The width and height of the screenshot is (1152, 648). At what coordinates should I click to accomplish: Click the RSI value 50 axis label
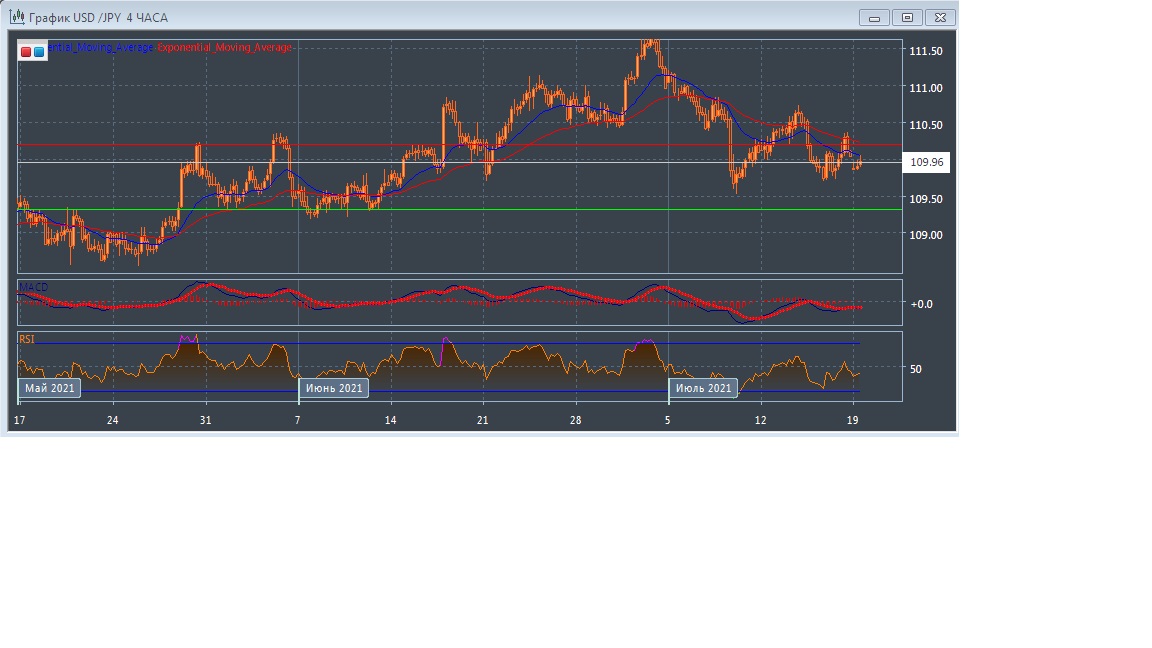coord(916,368)
